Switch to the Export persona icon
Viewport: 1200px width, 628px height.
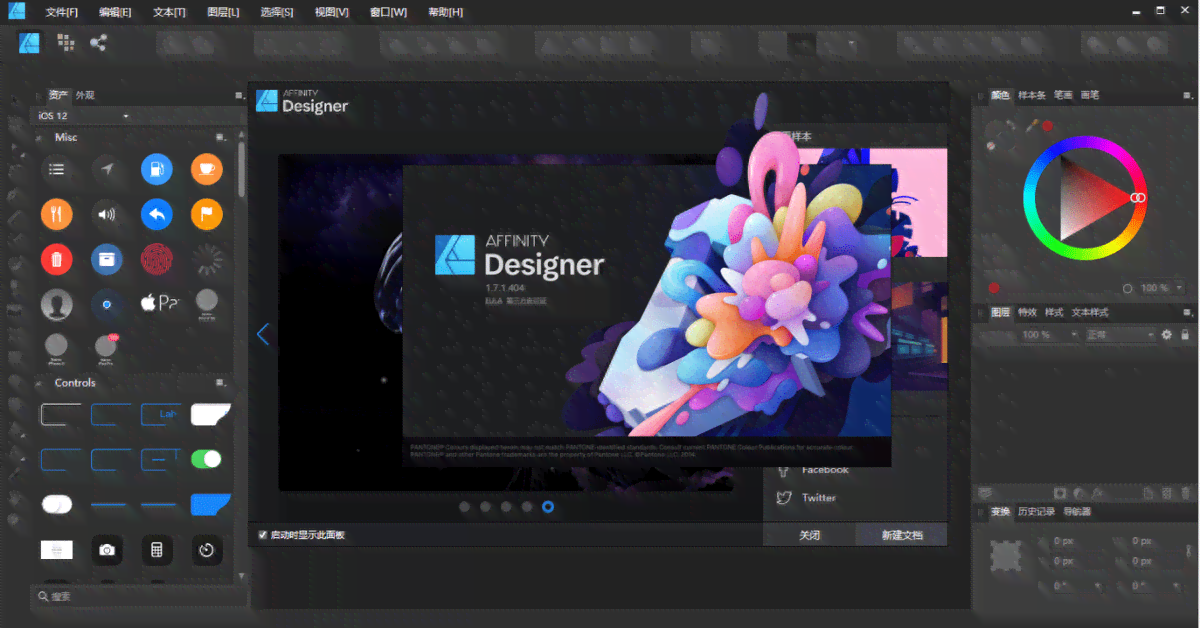coord(98,42)
